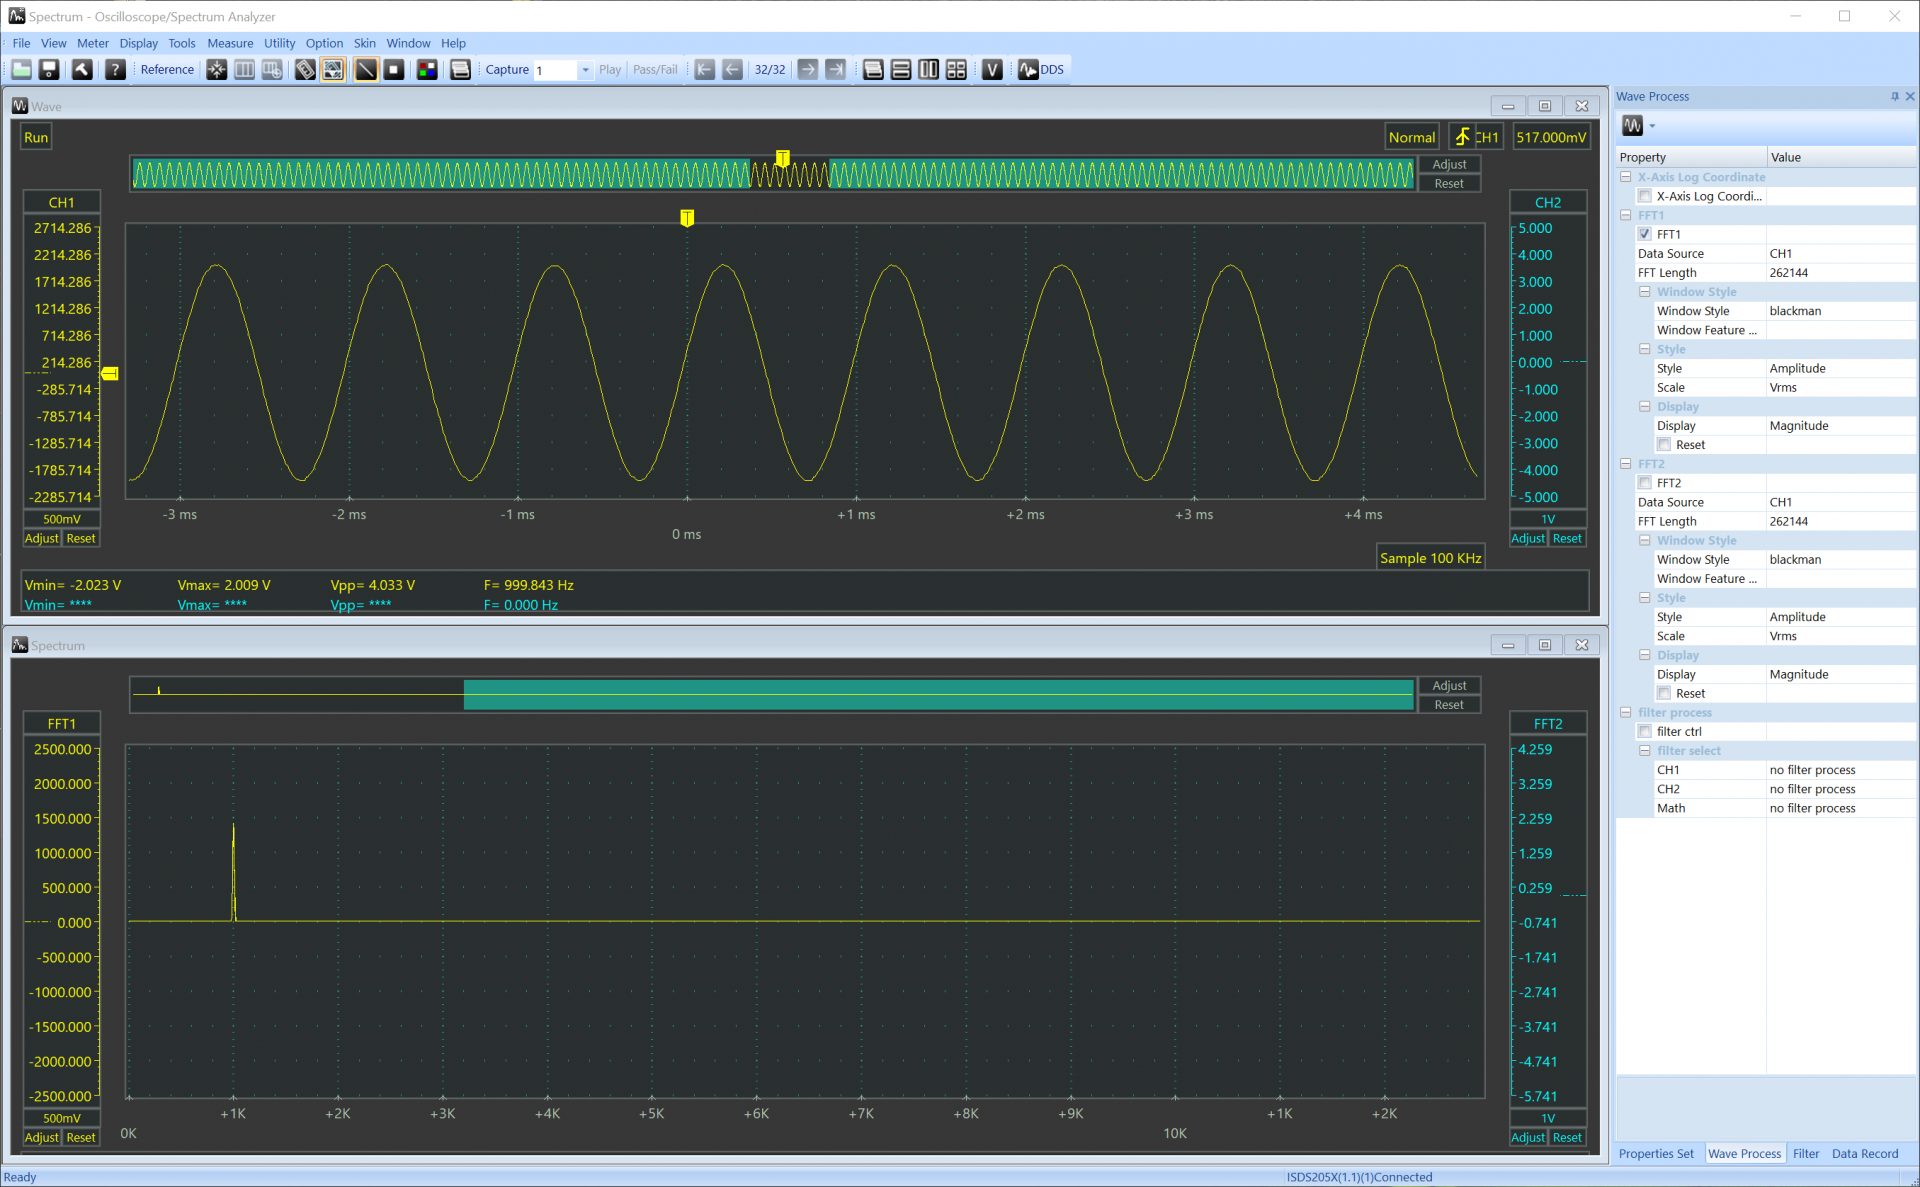
Task: Switch to the Data Record tab
Action: [x=1864, y=1154]
